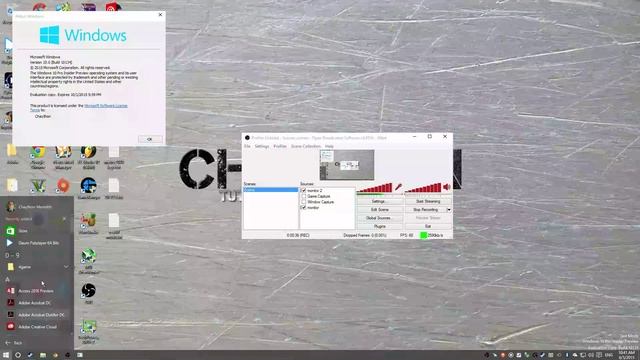Open Access 2016 Preview in Start menu
The width and height of the screenshot is (640, 360).
tap(37, 291)
